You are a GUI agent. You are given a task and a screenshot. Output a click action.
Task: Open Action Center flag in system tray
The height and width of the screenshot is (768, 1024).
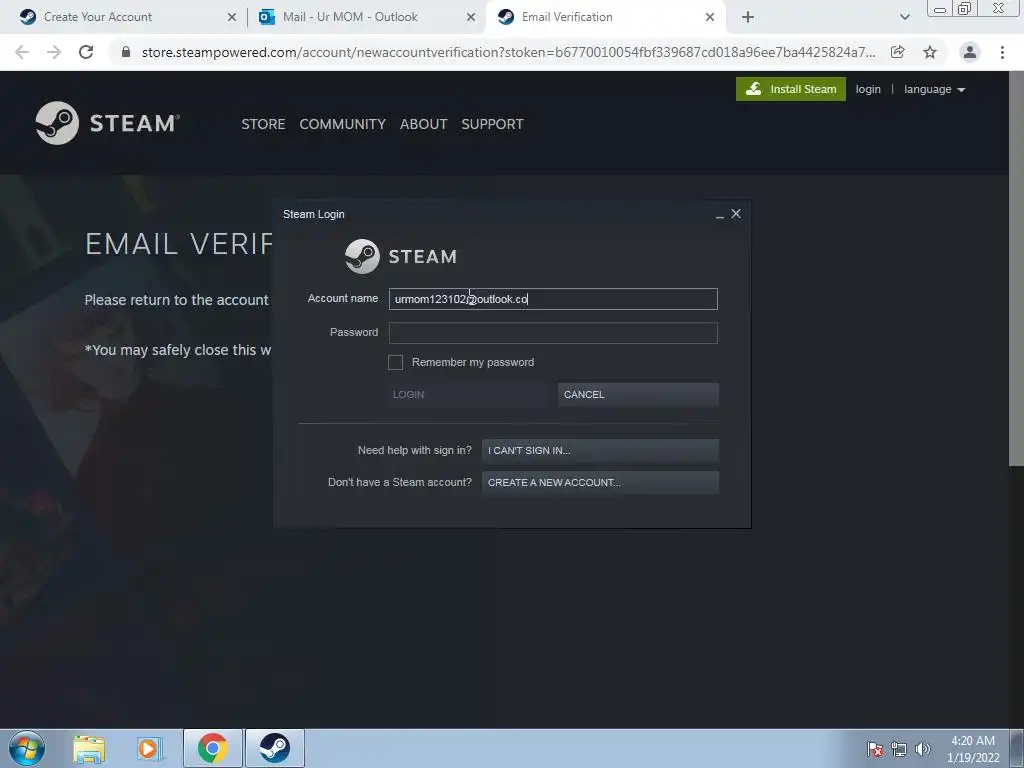[874, 749]
